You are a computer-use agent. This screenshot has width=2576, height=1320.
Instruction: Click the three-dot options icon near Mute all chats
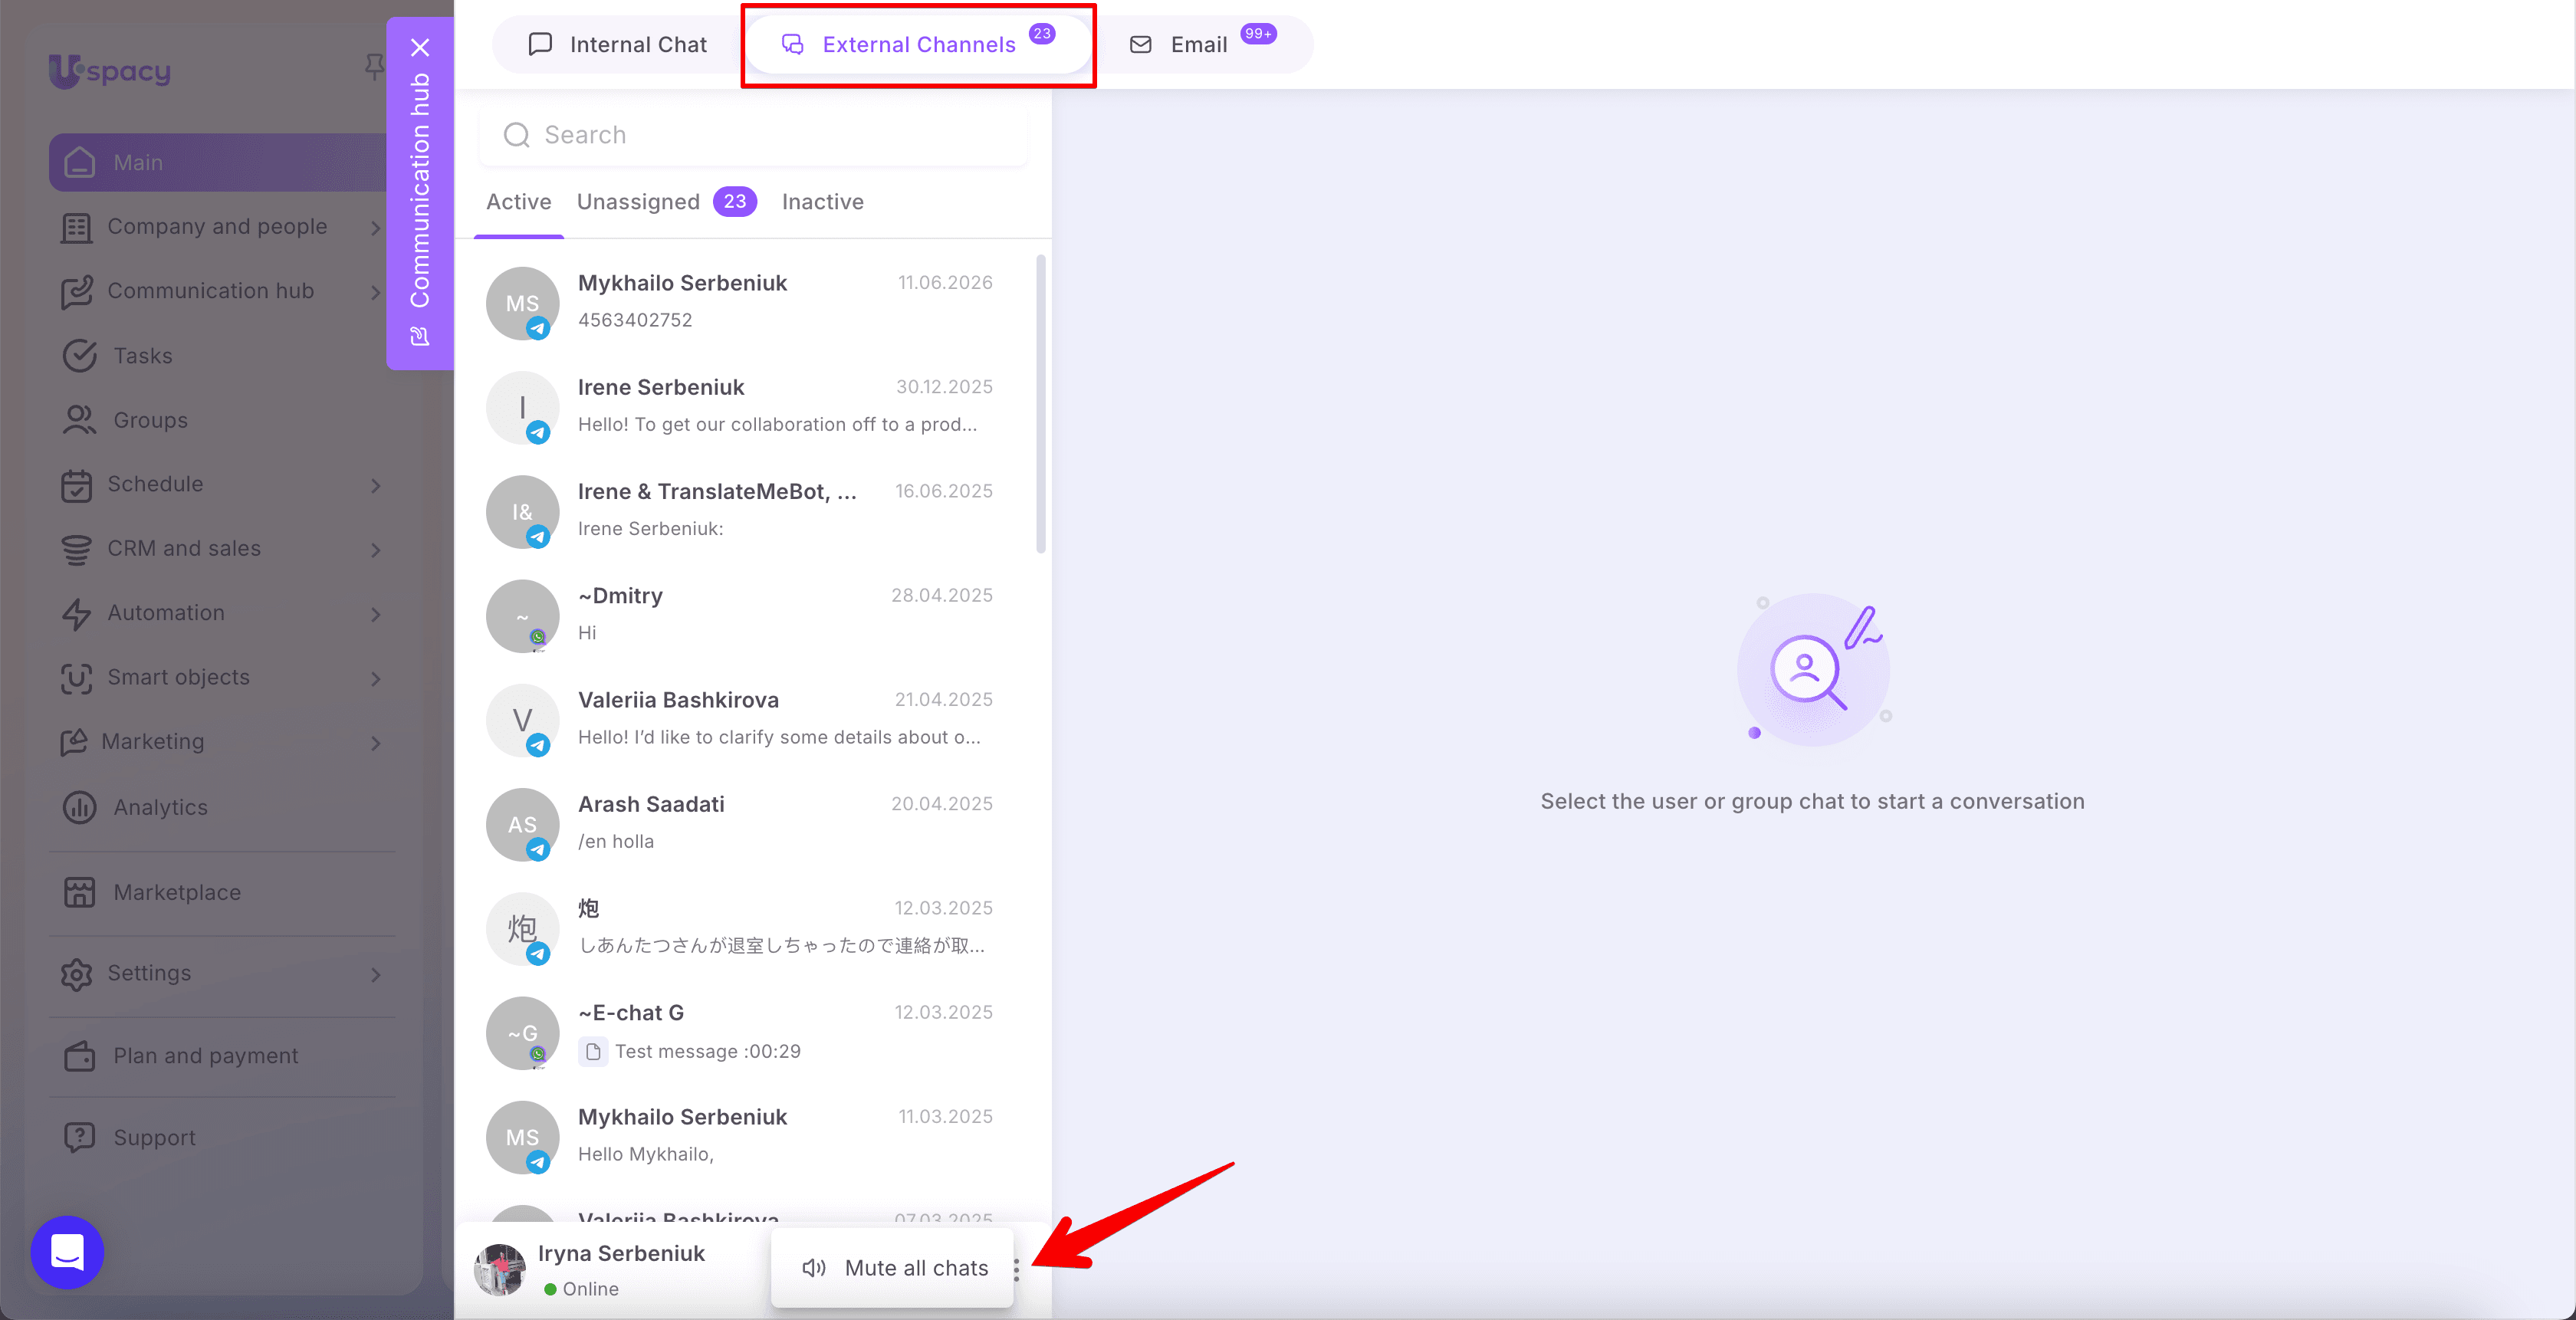1016,1269
